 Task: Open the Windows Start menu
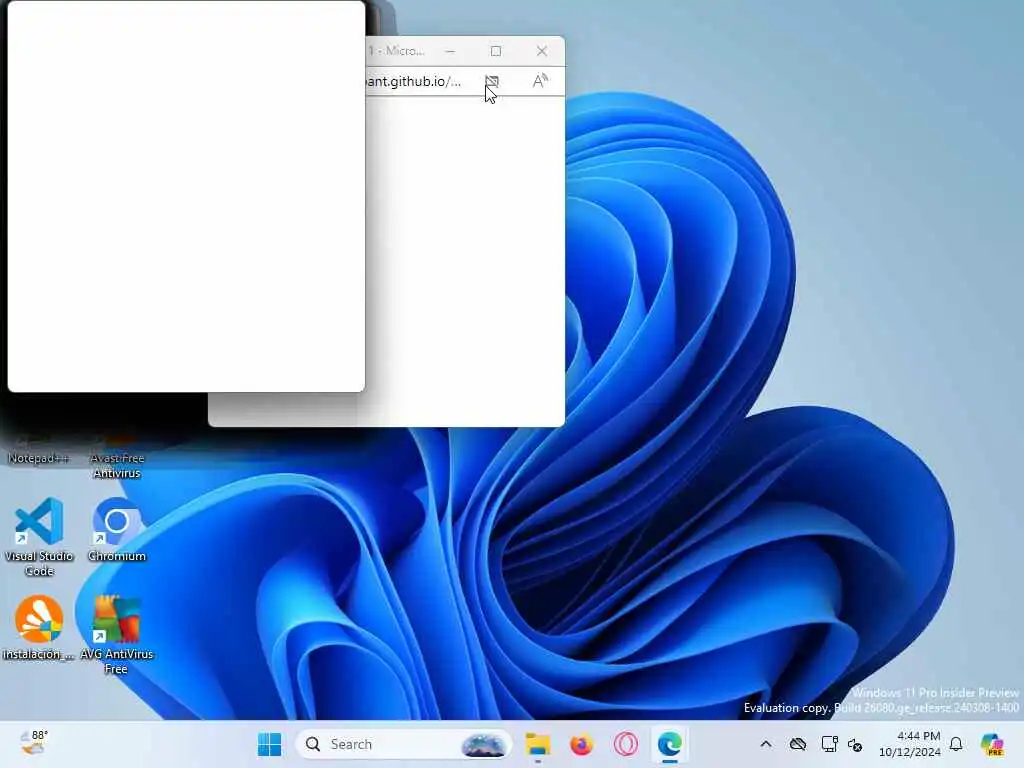click(x=269, y=744)
